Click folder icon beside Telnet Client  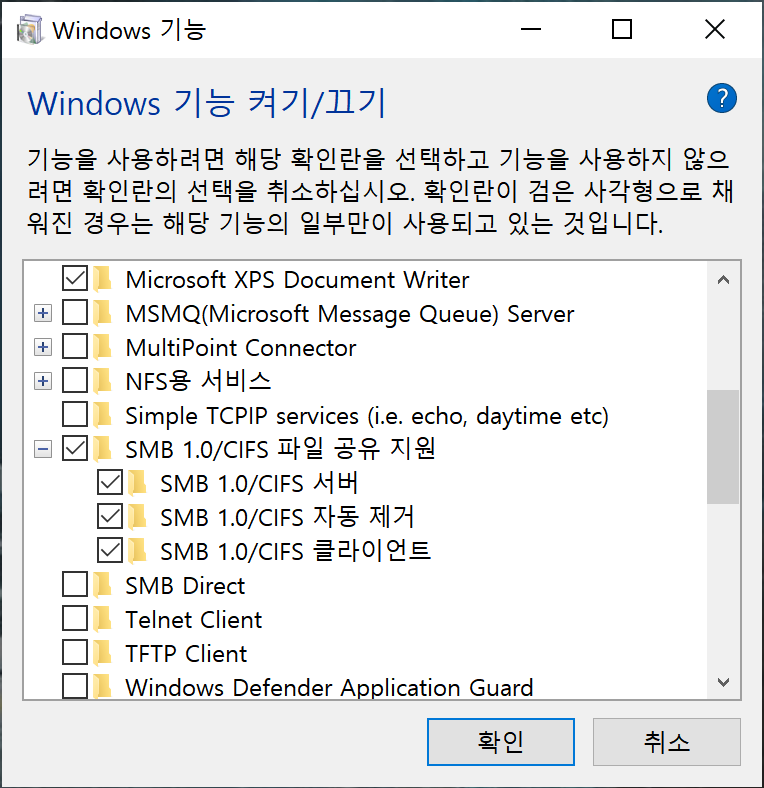point(103,619)
